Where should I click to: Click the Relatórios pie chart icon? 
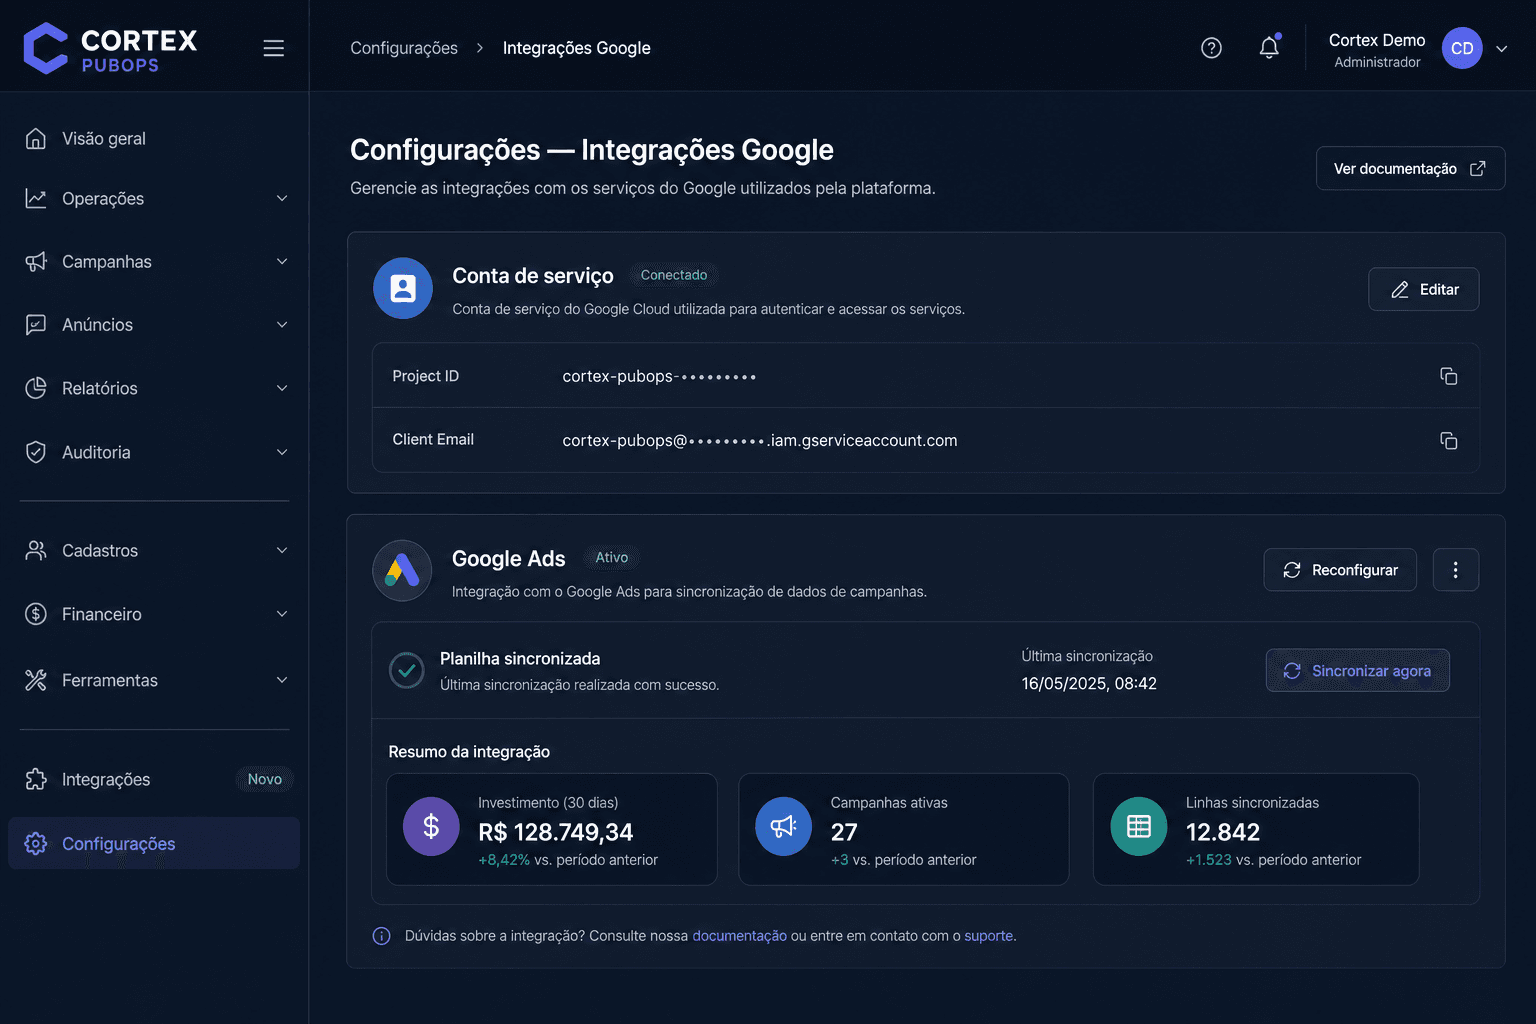[x=36, y=388]
